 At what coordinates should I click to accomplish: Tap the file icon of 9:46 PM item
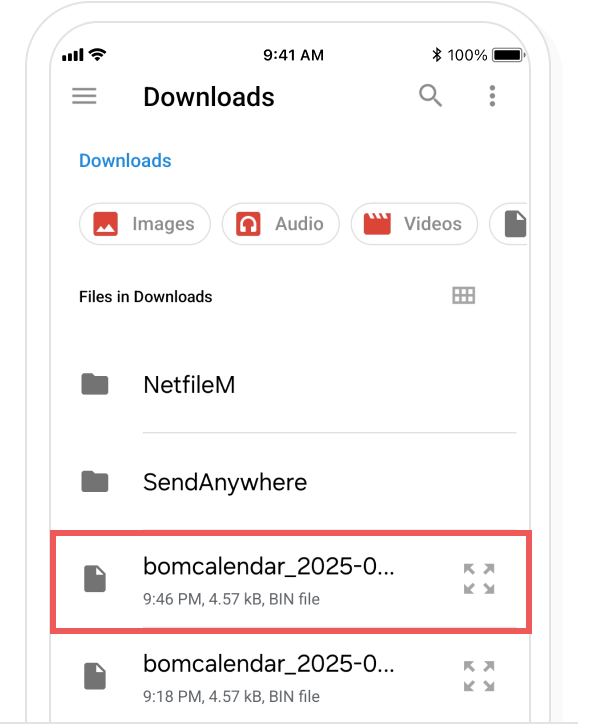pos(95,578)
